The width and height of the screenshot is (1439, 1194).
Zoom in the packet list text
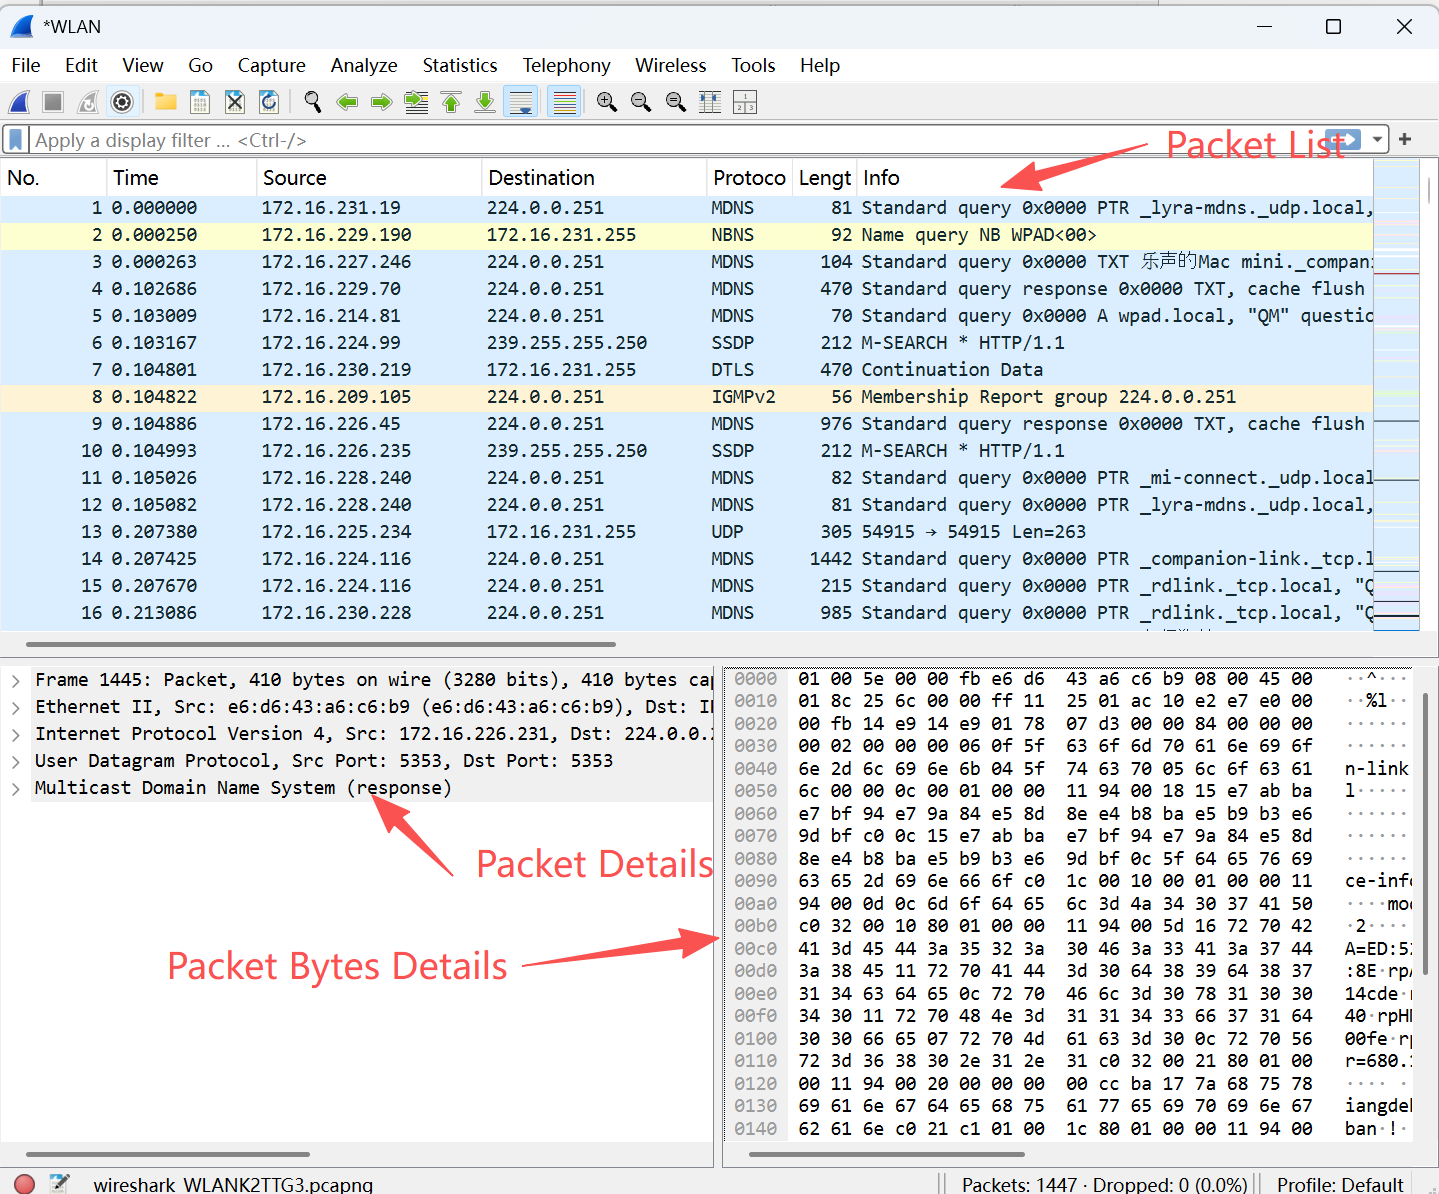click(x=606, y=102)
